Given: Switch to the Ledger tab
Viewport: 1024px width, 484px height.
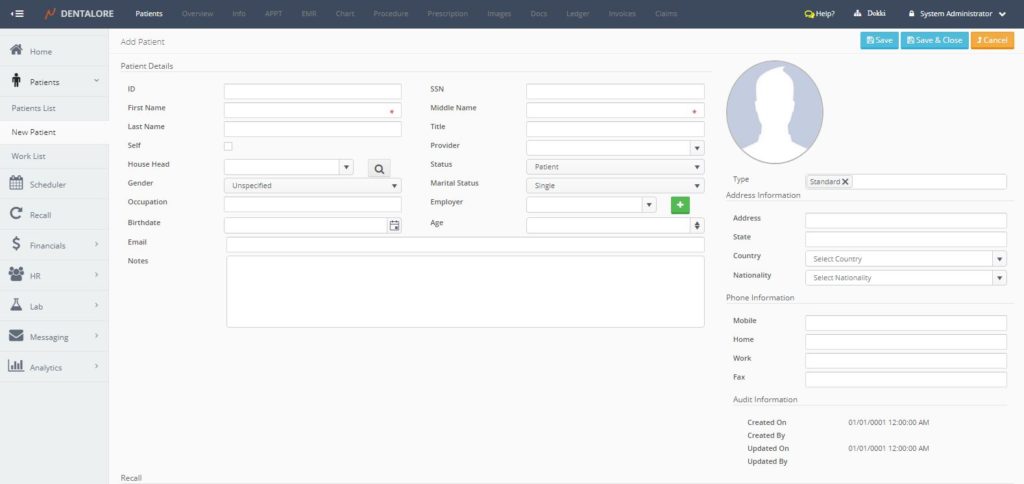Looking at the screenshot, I should click(x=577, y=14).
